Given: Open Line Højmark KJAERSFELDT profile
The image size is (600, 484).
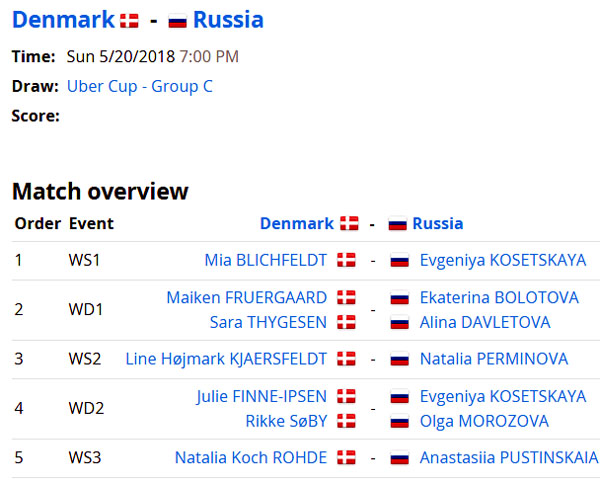Looking at the screenshot, I should click(x=226, y=359).
